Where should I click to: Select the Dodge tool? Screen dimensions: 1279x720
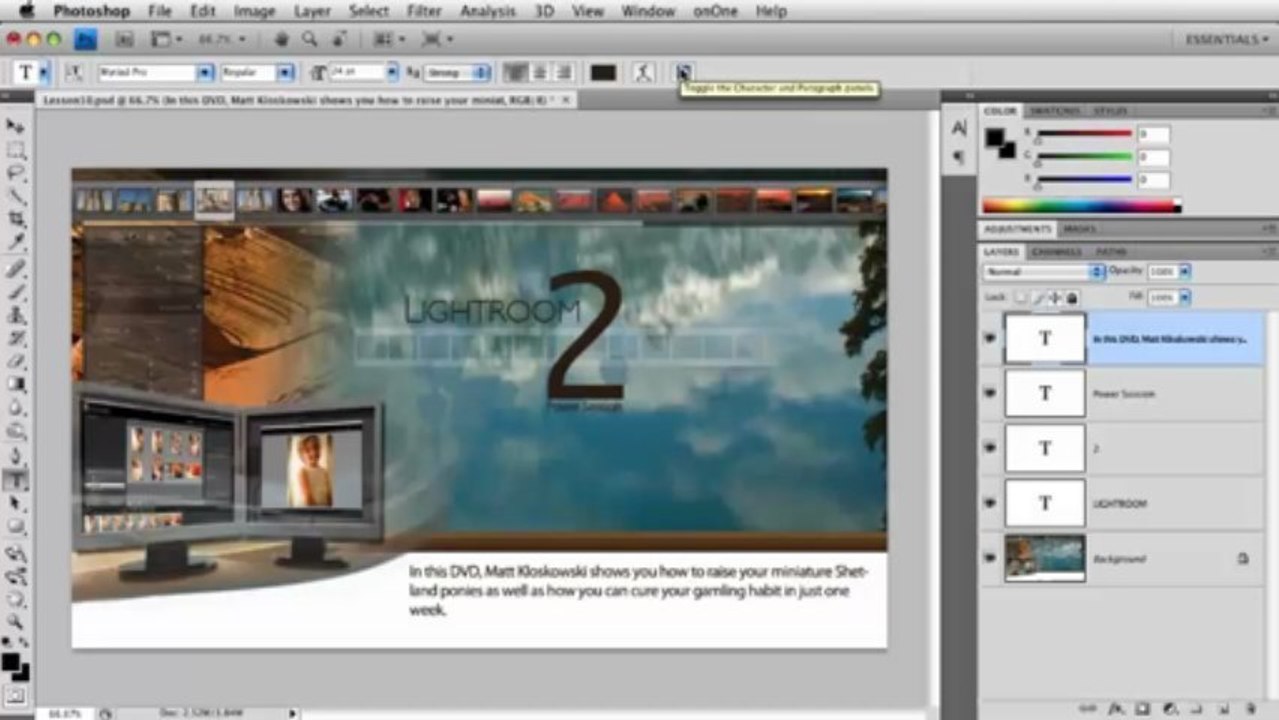click(16, 432)
